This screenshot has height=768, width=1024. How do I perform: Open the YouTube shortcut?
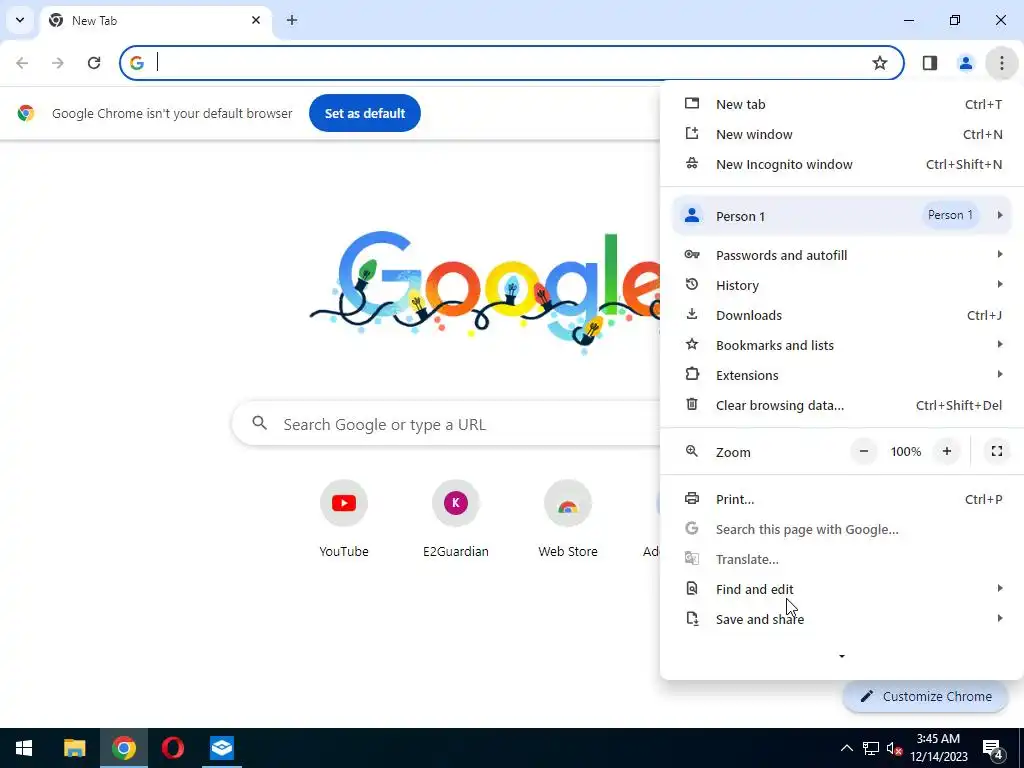click(344, 519)
